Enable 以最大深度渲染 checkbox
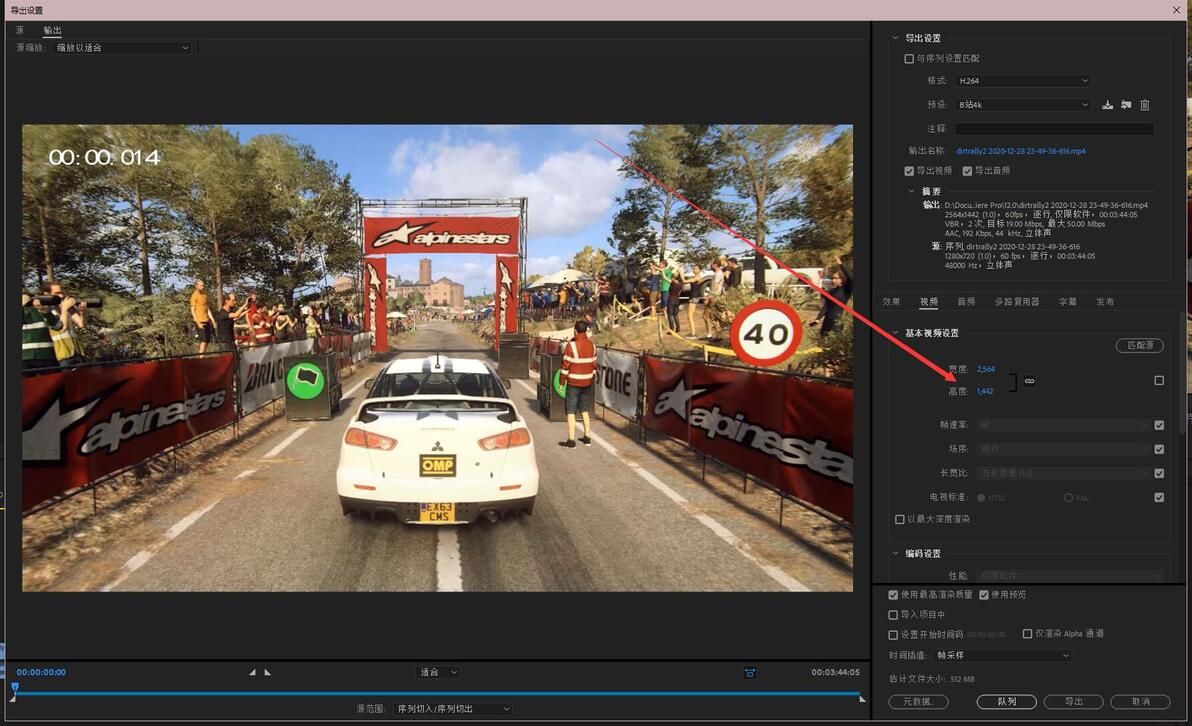The height and width of the screenshot is (726, 1192). click(899, 519)
